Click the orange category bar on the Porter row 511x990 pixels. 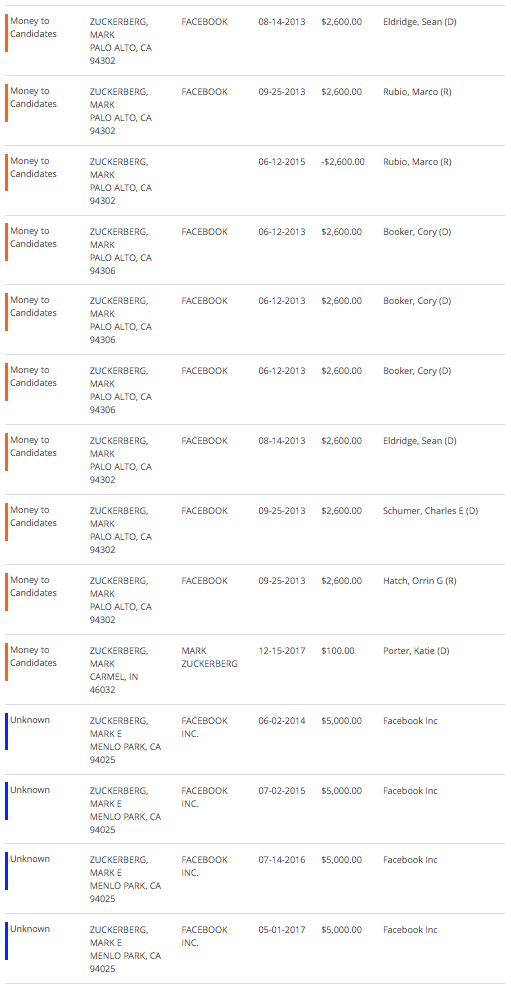click(6, 662)
